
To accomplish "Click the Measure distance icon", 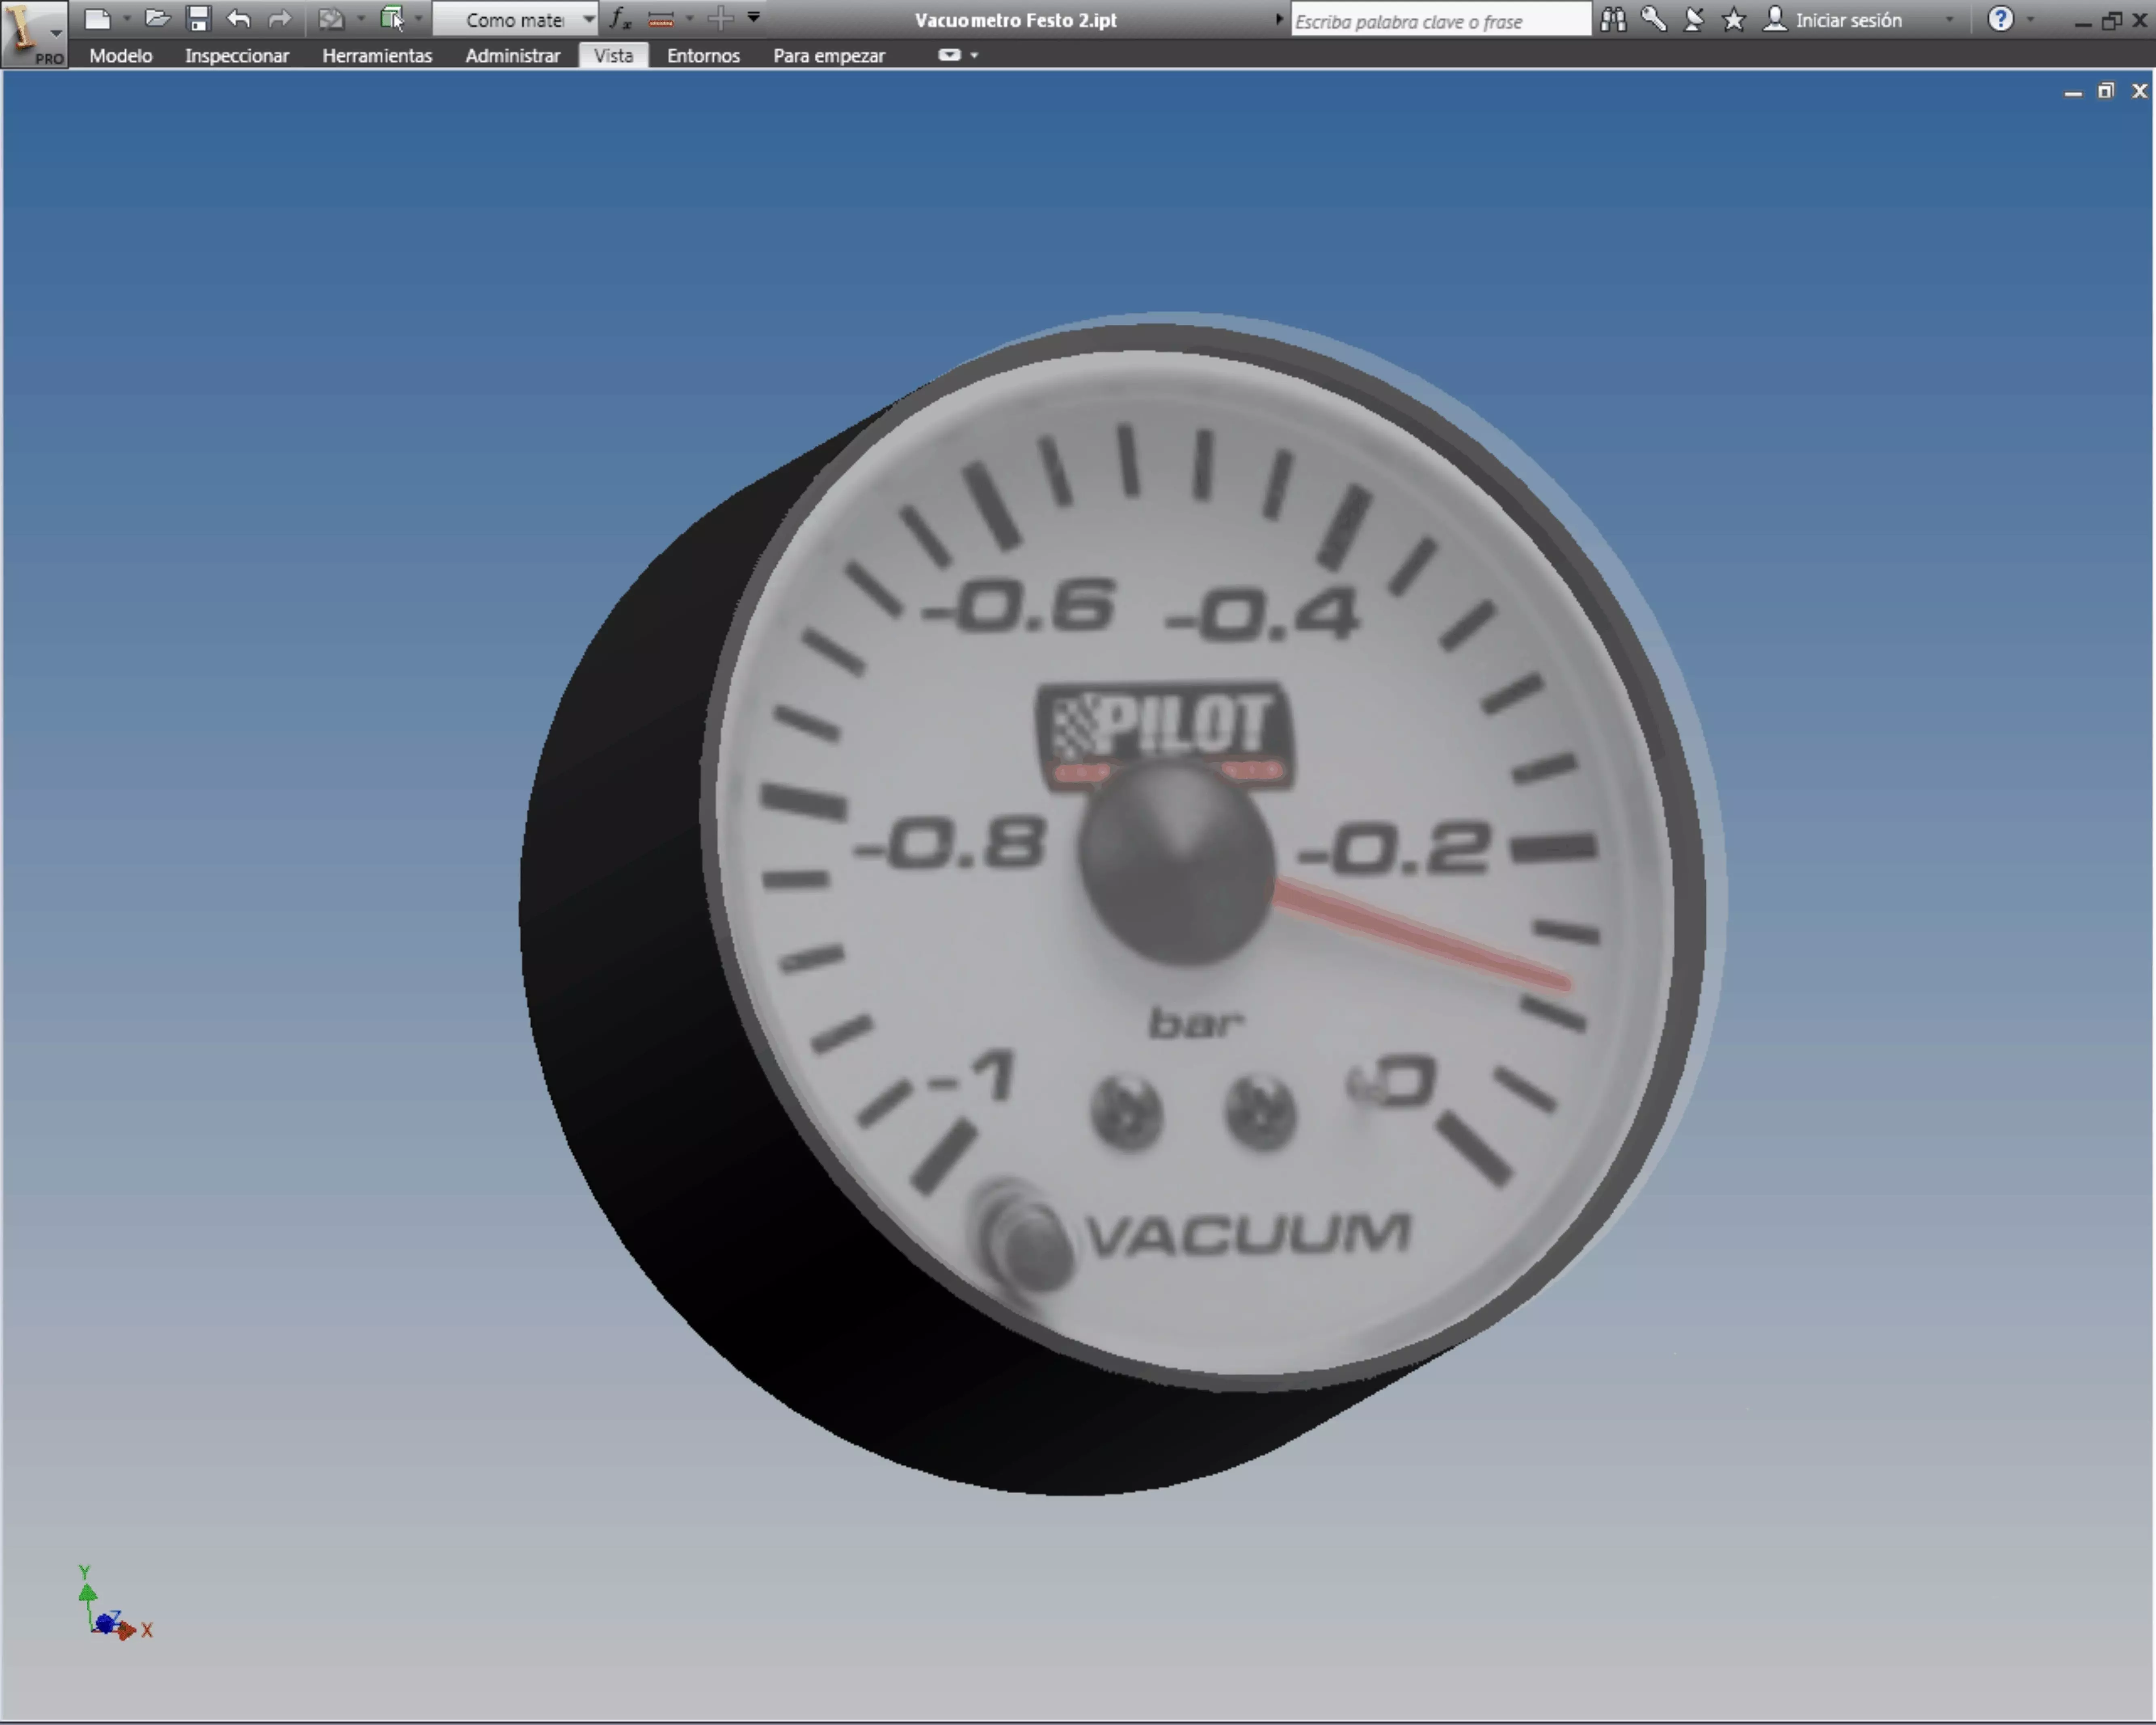I will coord(661,19).
